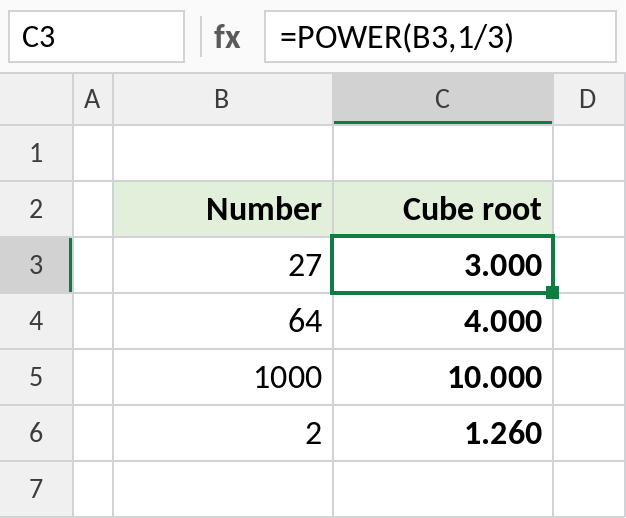
Task: Click the formula bar with =POWER(B3,1/3)
Action: (440, 37)
